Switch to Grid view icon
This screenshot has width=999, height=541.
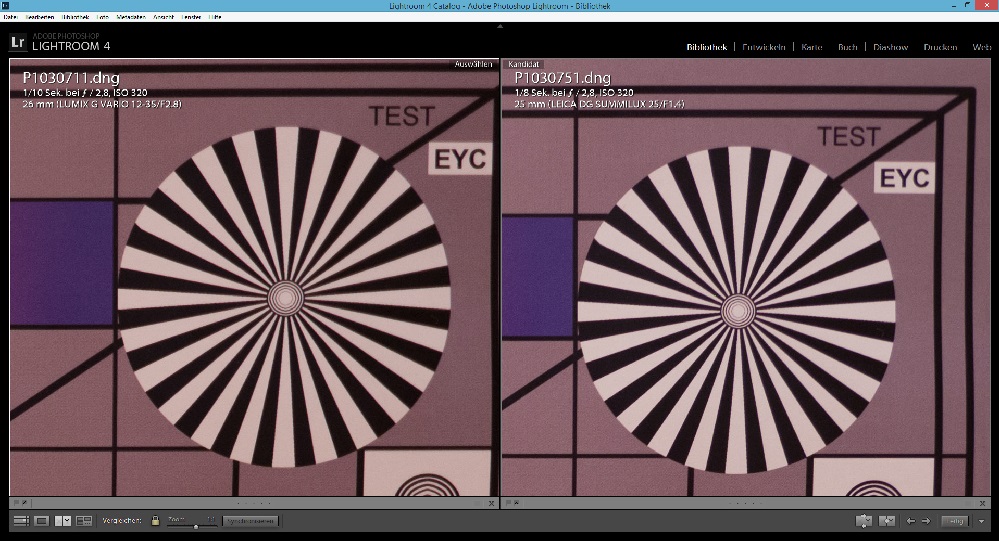tap(21, 521)
